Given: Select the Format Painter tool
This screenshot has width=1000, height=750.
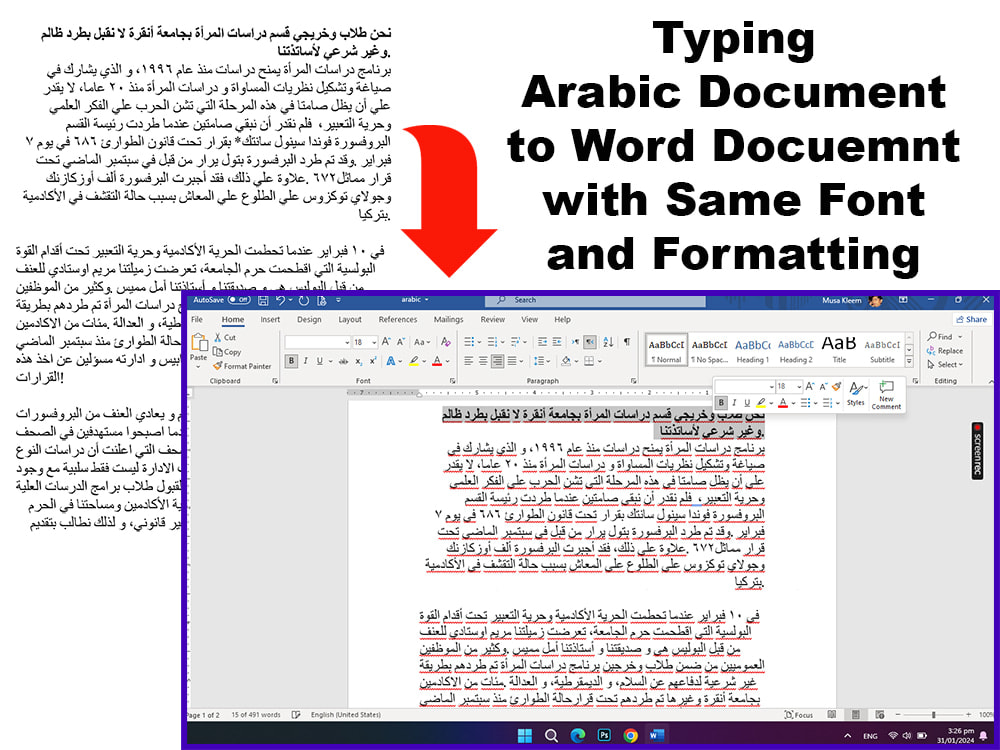Looking at the screenshot, I should coord(241,365).
